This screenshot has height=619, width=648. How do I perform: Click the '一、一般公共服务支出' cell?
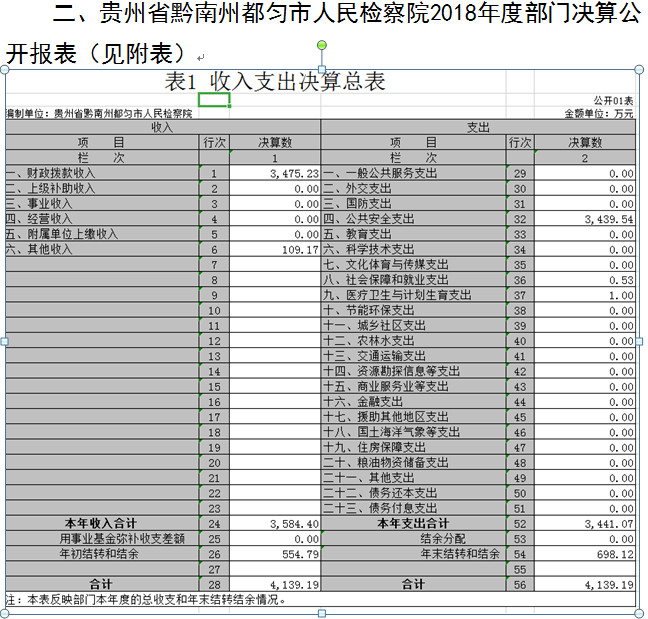(413, 173)
